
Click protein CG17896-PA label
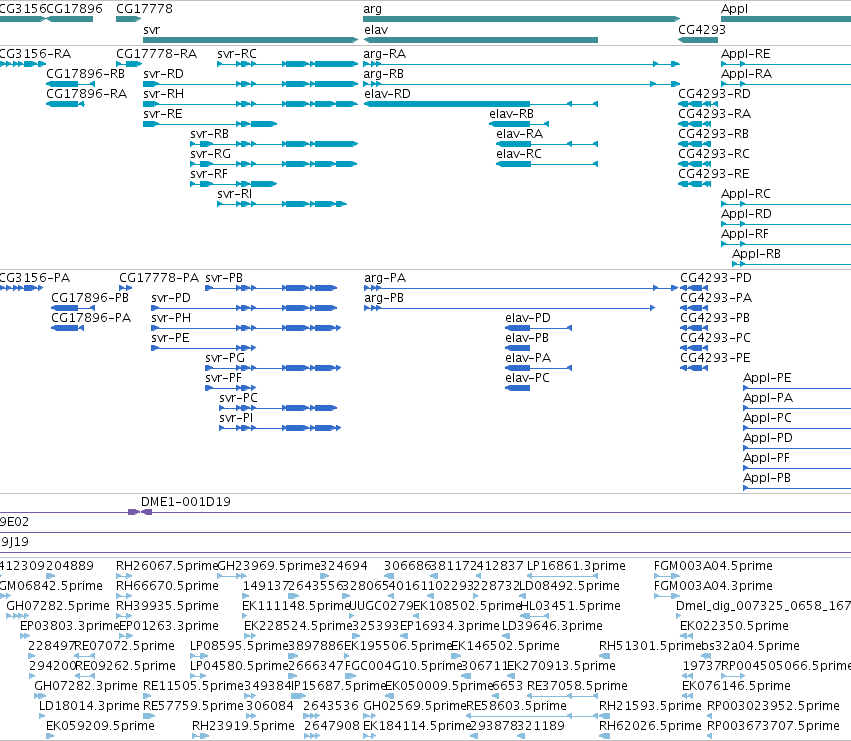click(x=91, y=318)
